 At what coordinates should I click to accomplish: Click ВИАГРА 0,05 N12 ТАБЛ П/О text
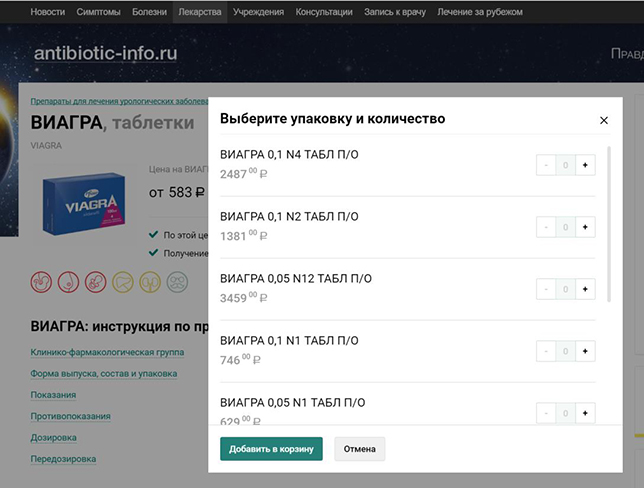[x=296, y=279]
